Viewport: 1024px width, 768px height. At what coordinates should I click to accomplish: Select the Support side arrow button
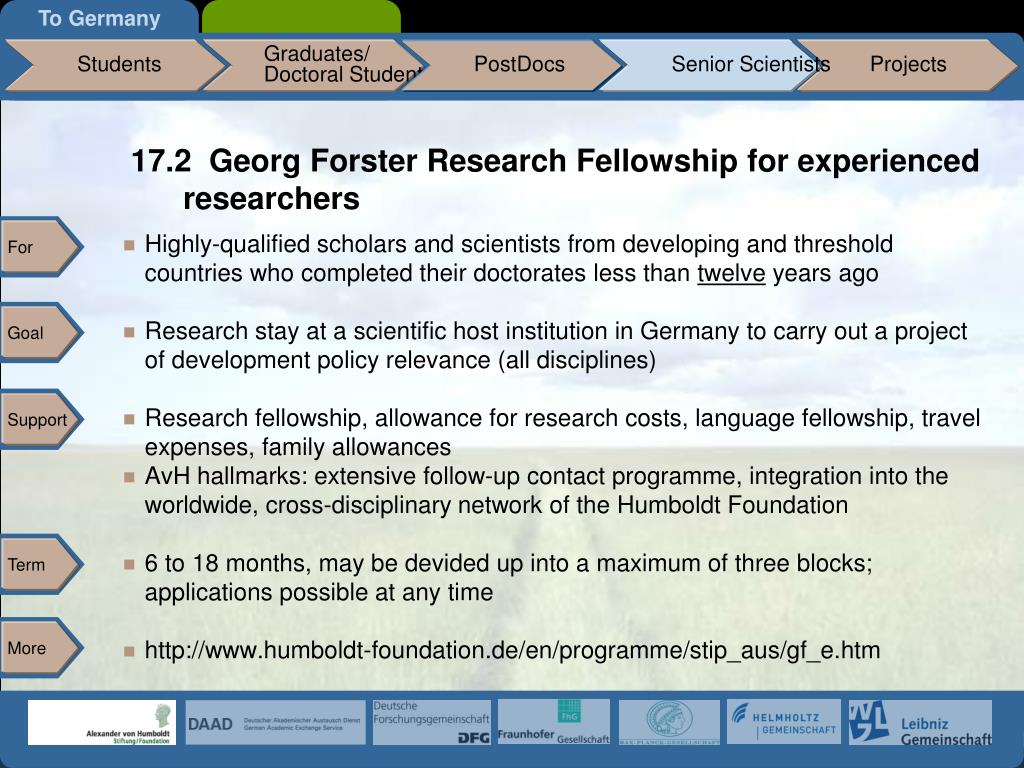tap(40, 419)
